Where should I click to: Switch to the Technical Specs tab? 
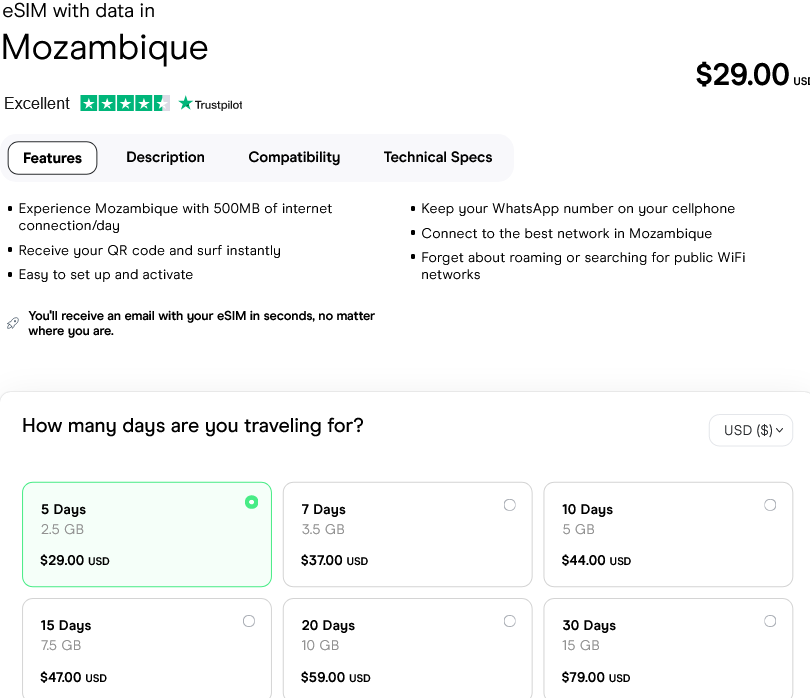coord(438,157)
